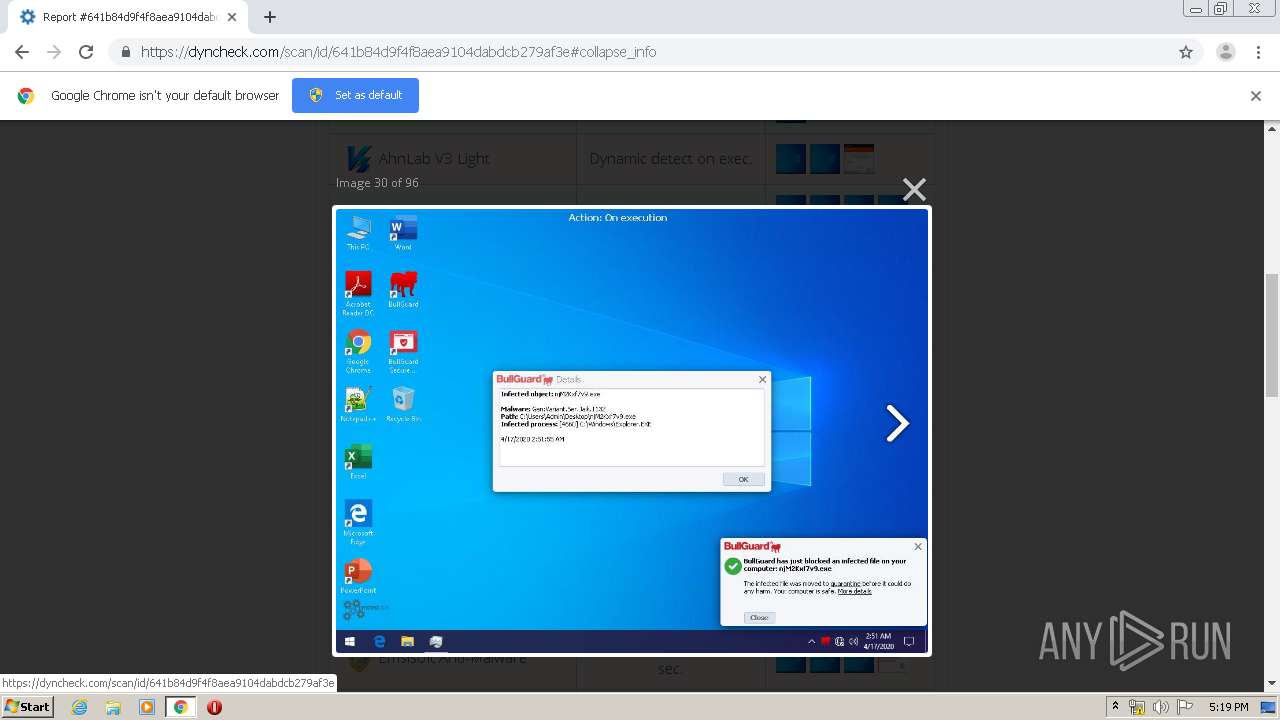1280x720 pixels.
Task: Reload the dyncheck.com page
Action: (86, 52)
